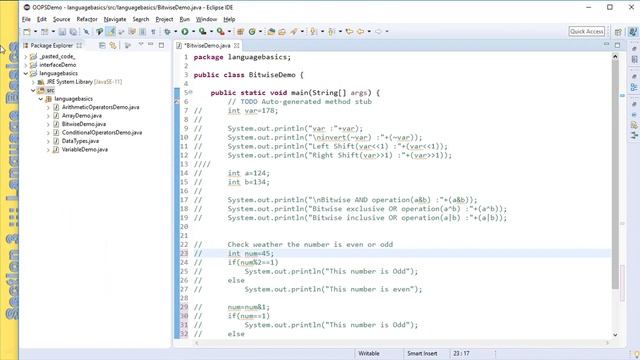The width and height of the screenshot is (640, 360).
Task: Click the Save toolbar icon
Action: 62,31
